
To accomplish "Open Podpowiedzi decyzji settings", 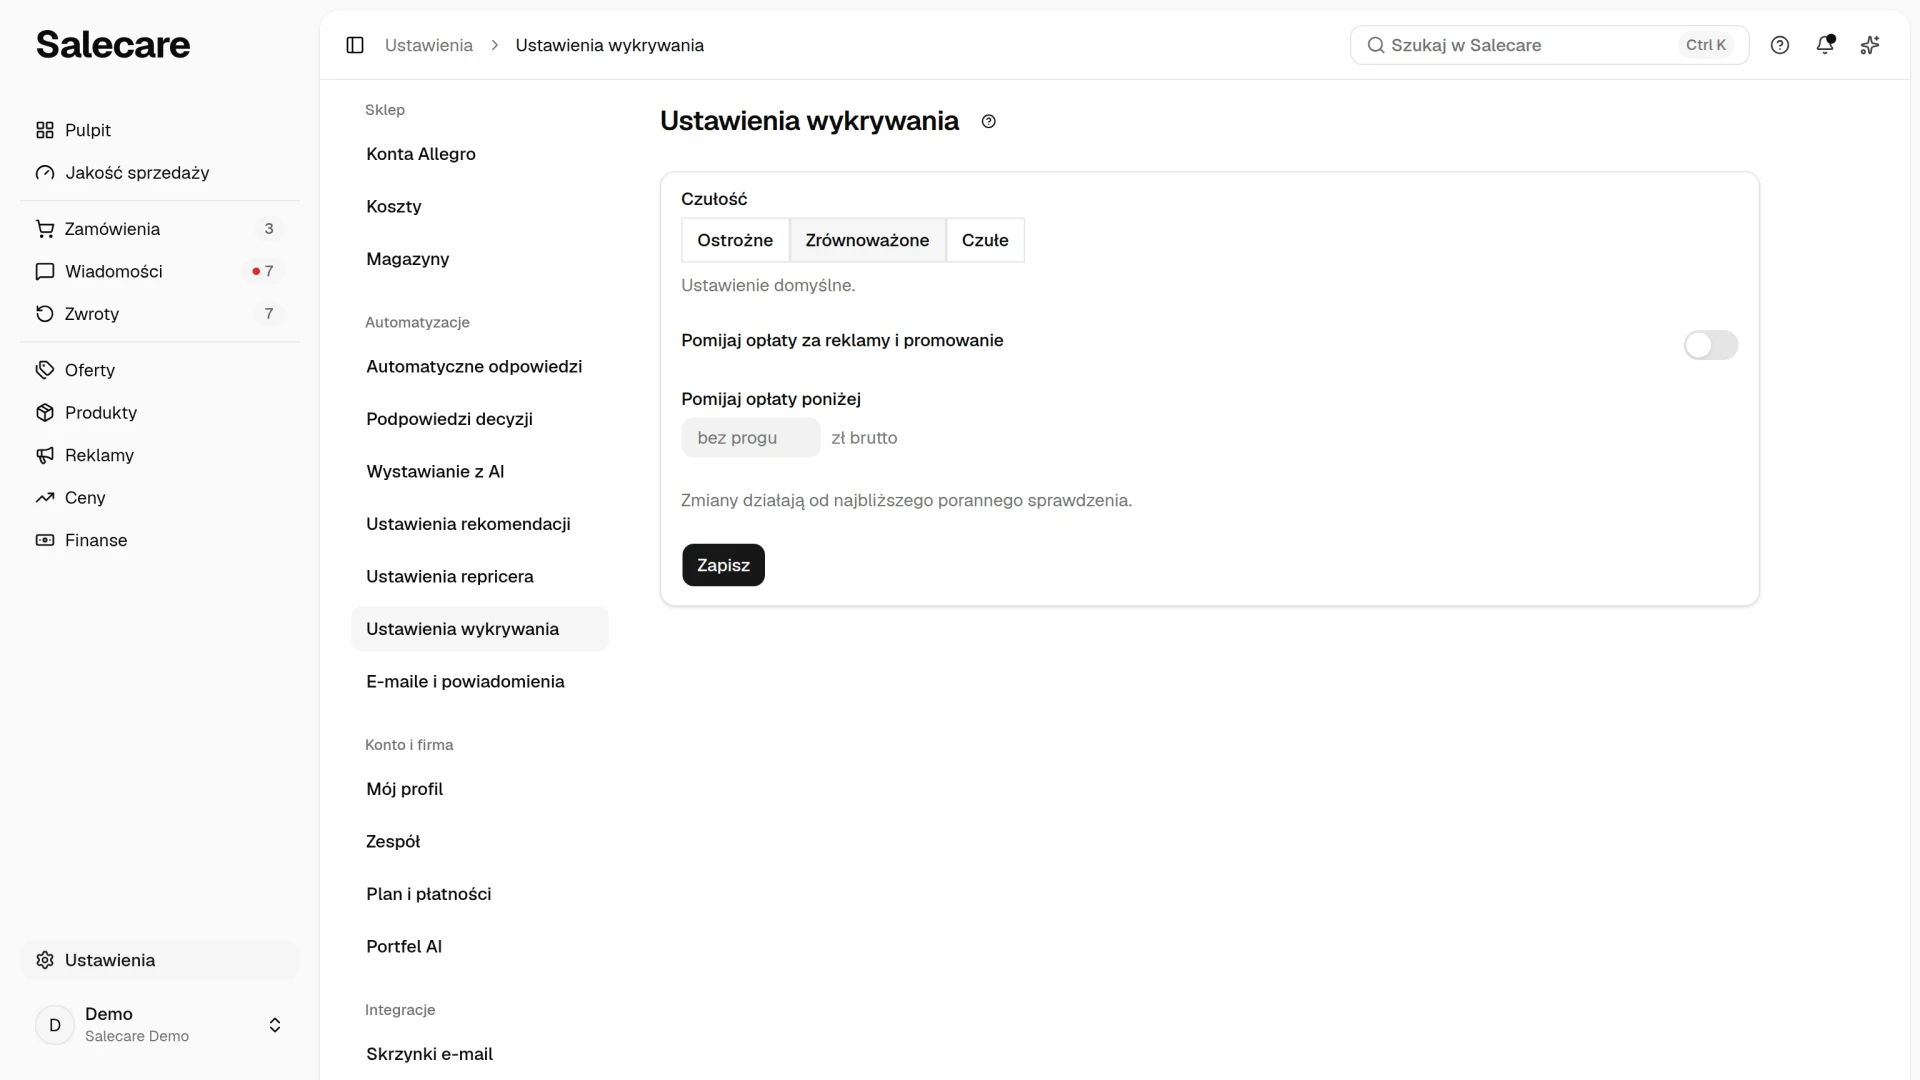I will click(x=479, y=419).
